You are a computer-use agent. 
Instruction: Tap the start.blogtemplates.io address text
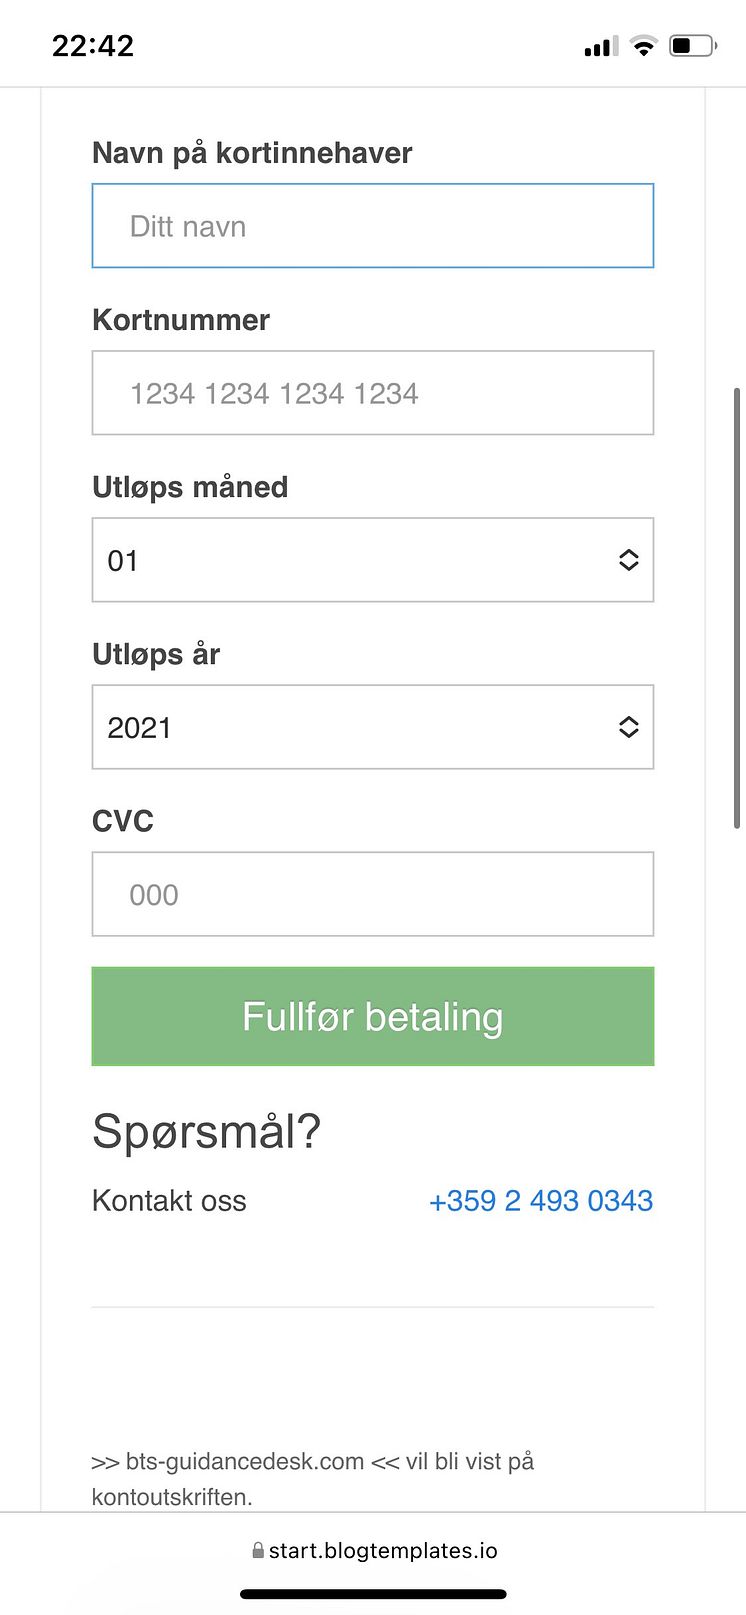coord(383,1551)
